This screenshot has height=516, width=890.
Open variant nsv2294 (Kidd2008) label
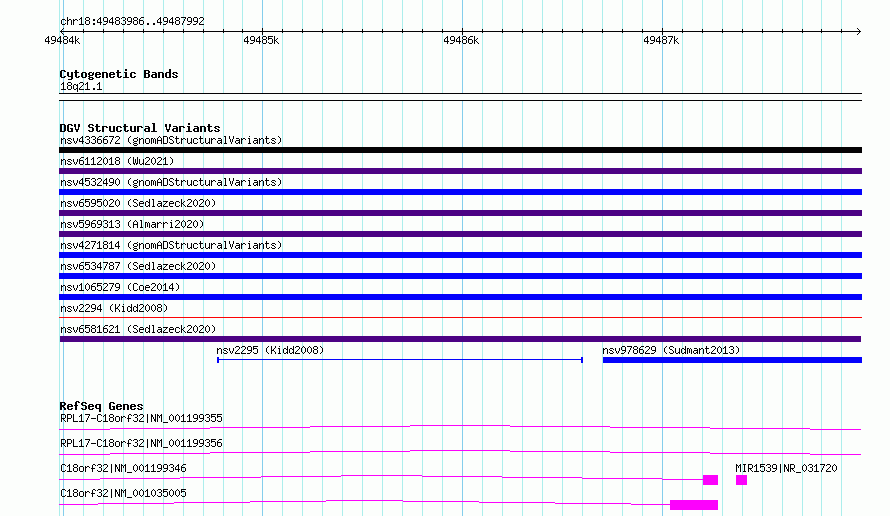[x=114, y=308]
